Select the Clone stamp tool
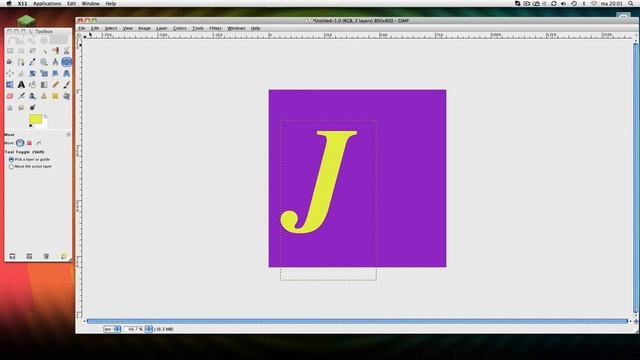Viewport: 640px width, 360px height. (x=44, y=96)
